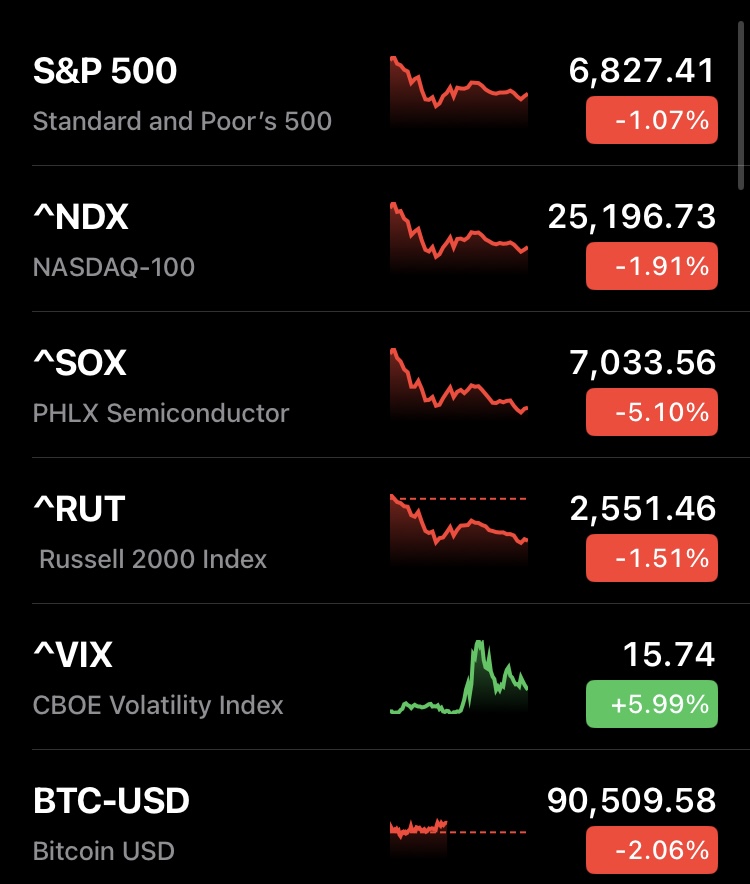Switch the -5.10% change display
This screenshot has width=750, height=884.
click(x=651, y=413)
